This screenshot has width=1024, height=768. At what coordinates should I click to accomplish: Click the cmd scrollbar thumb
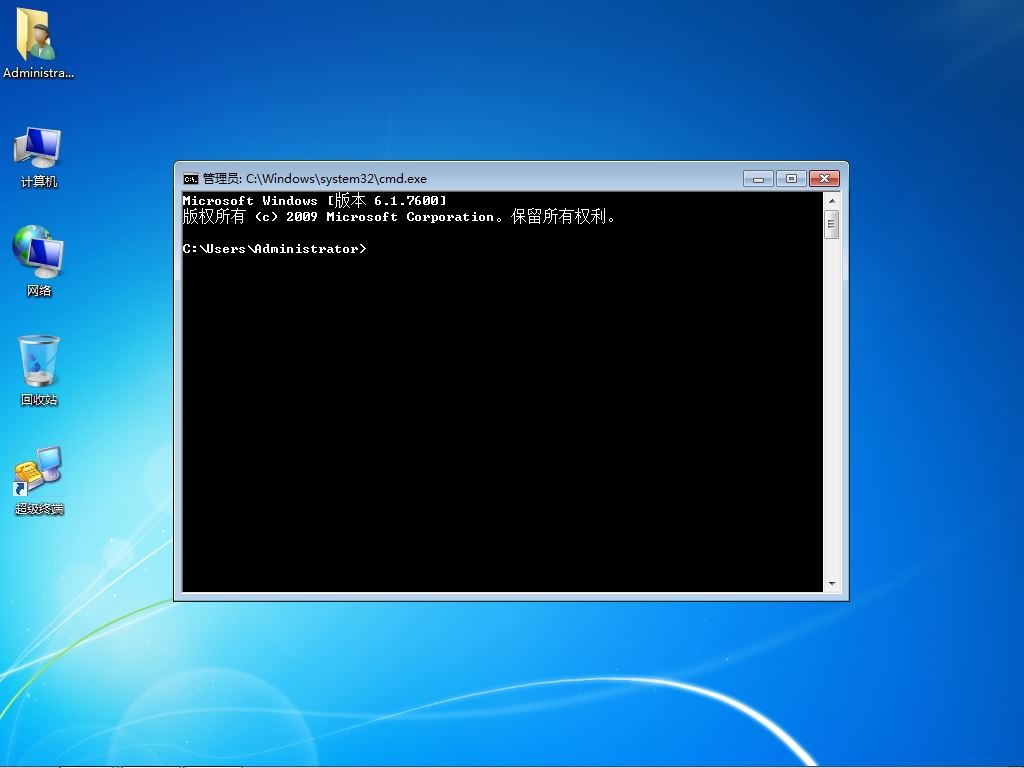point(832,225)
